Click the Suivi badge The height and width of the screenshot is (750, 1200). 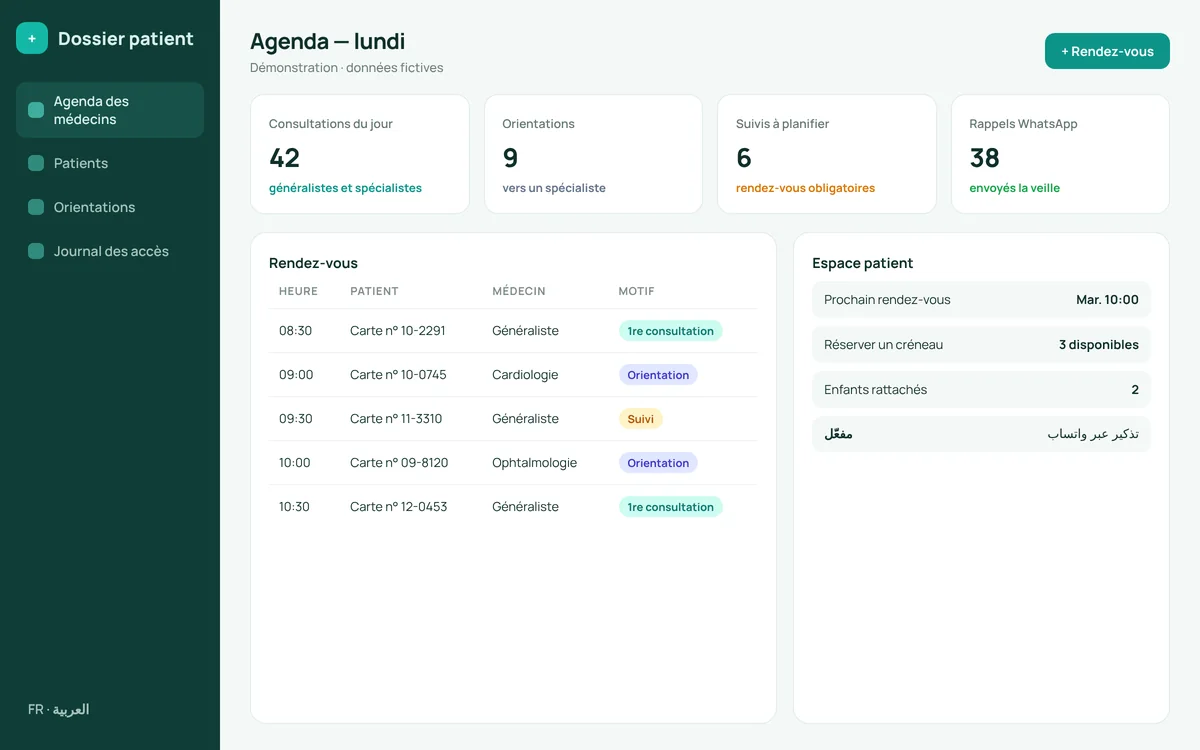[x=641, y=419]
